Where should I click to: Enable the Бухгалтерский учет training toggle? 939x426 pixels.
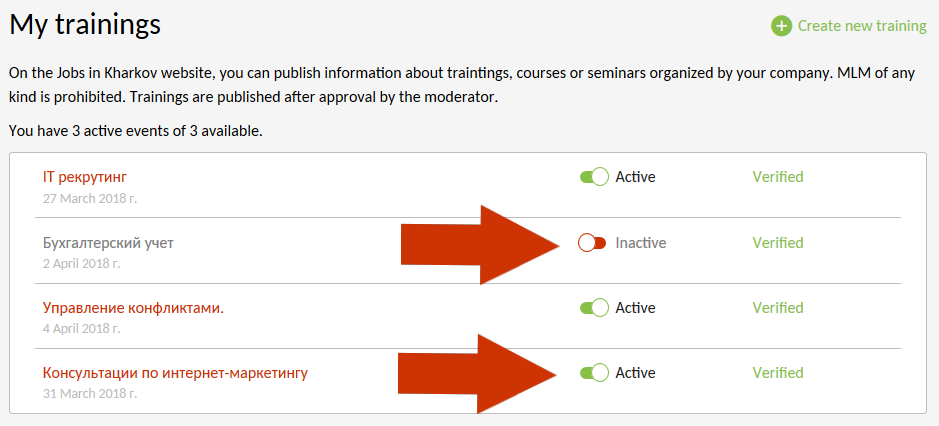pyautogui.click(x=592, y=243)
